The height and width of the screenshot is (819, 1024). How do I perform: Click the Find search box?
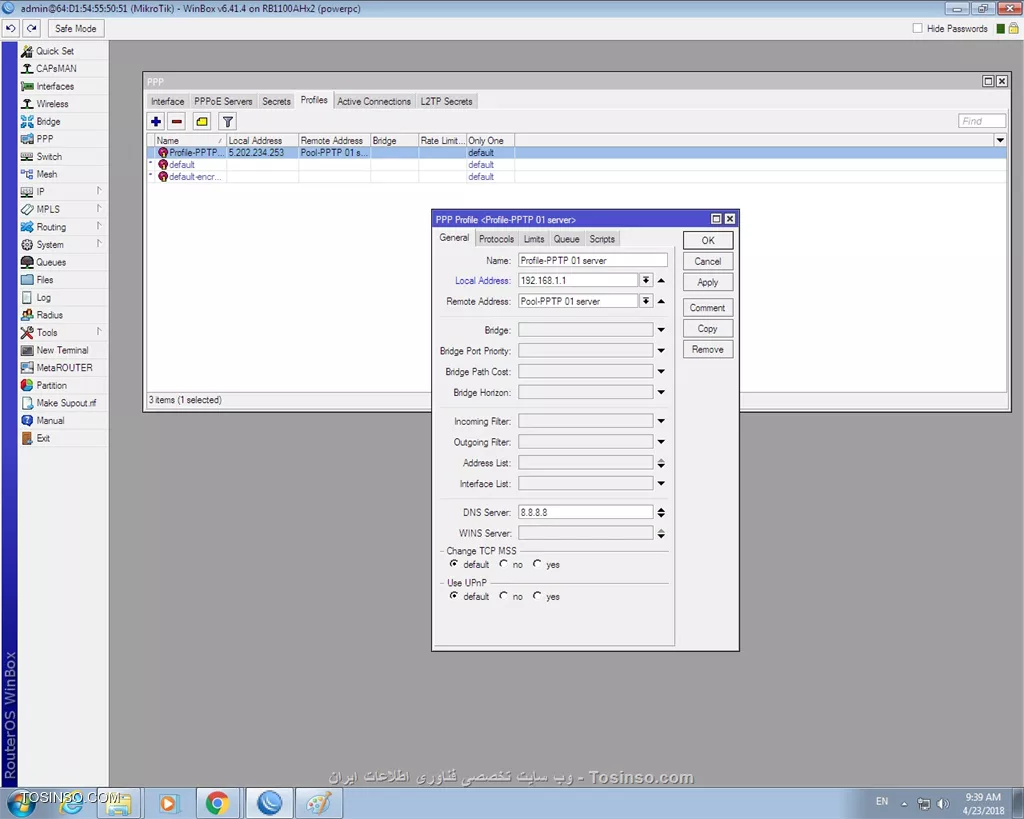[982, 121]
